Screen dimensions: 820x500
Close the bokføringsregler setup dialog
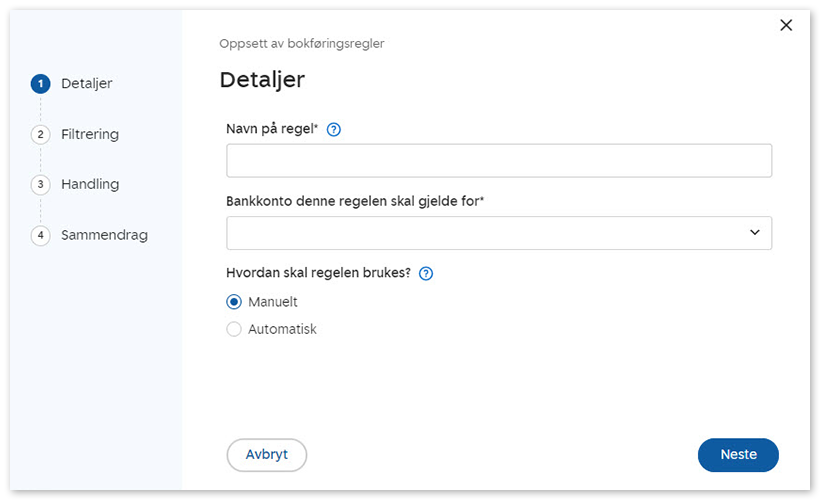coord(786,25)
